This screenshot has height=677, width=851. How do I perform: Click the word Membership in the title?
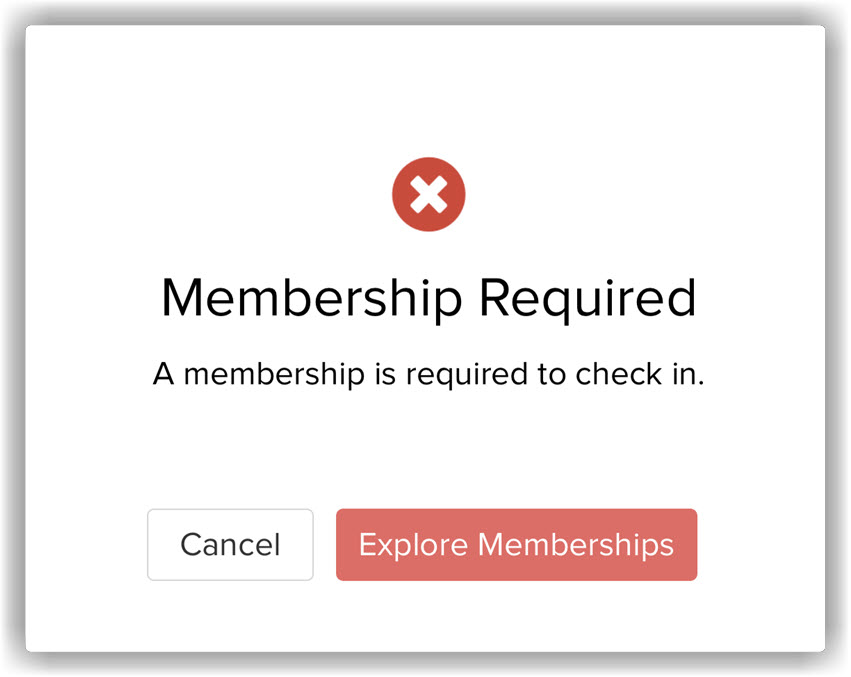312,298
